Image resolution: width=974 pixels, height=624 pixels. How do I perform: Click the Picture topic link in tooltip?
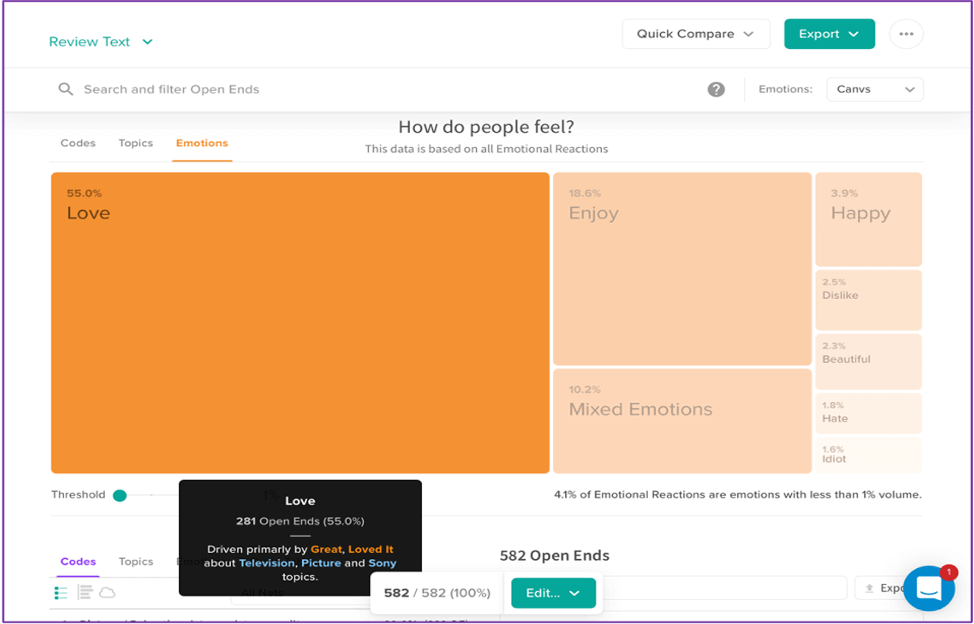click(321, 563)
